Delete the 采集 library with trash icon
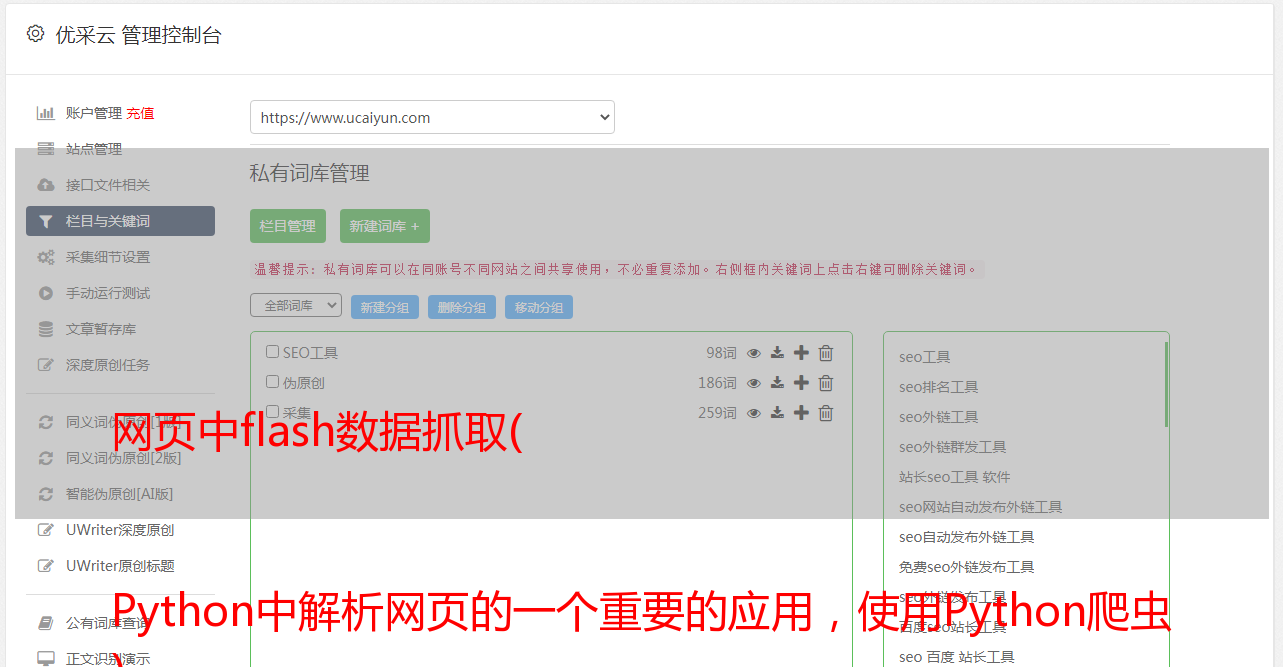The height and width of the screenshot is (667, 1283). [826, 413]
